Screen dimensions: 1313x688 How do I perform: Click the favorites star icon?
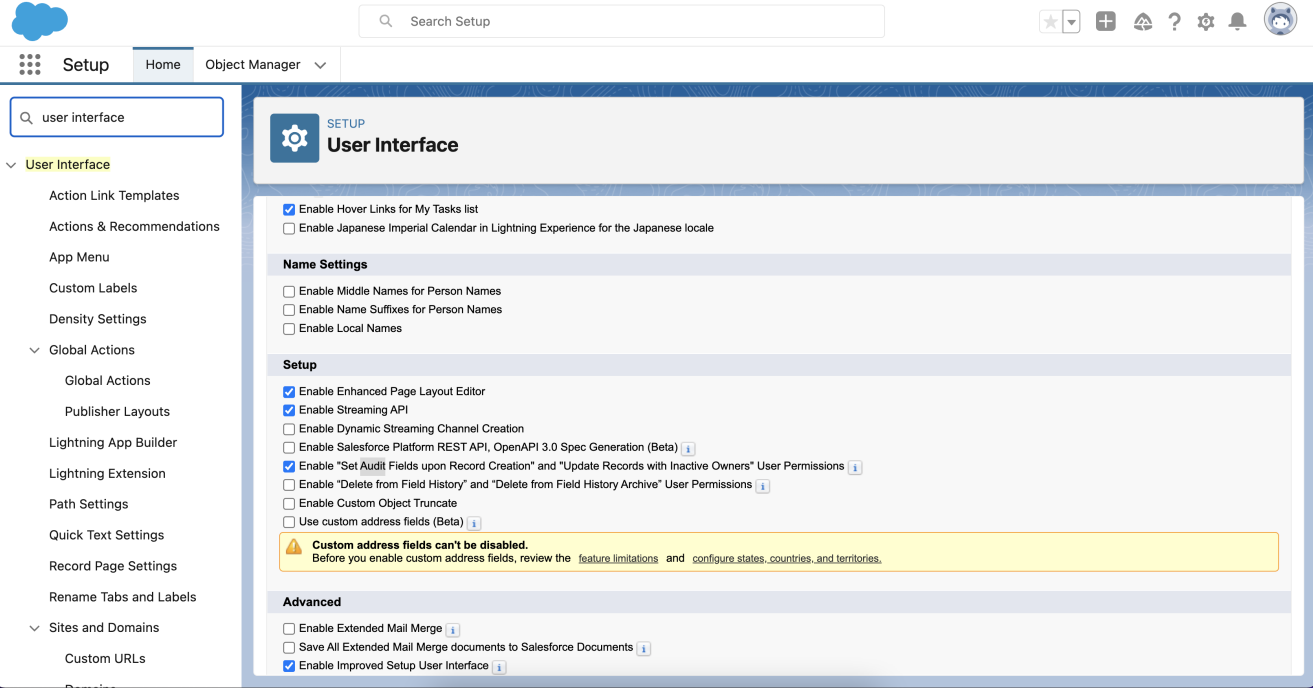[1050, 22]
